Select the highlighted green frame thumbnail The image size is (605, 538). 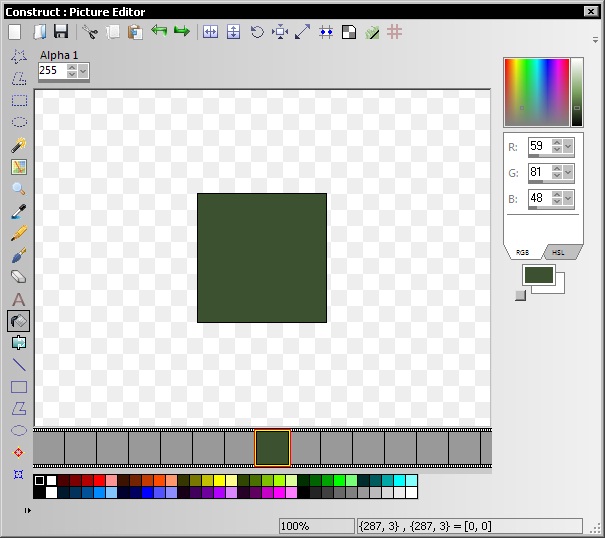[272, 448]
